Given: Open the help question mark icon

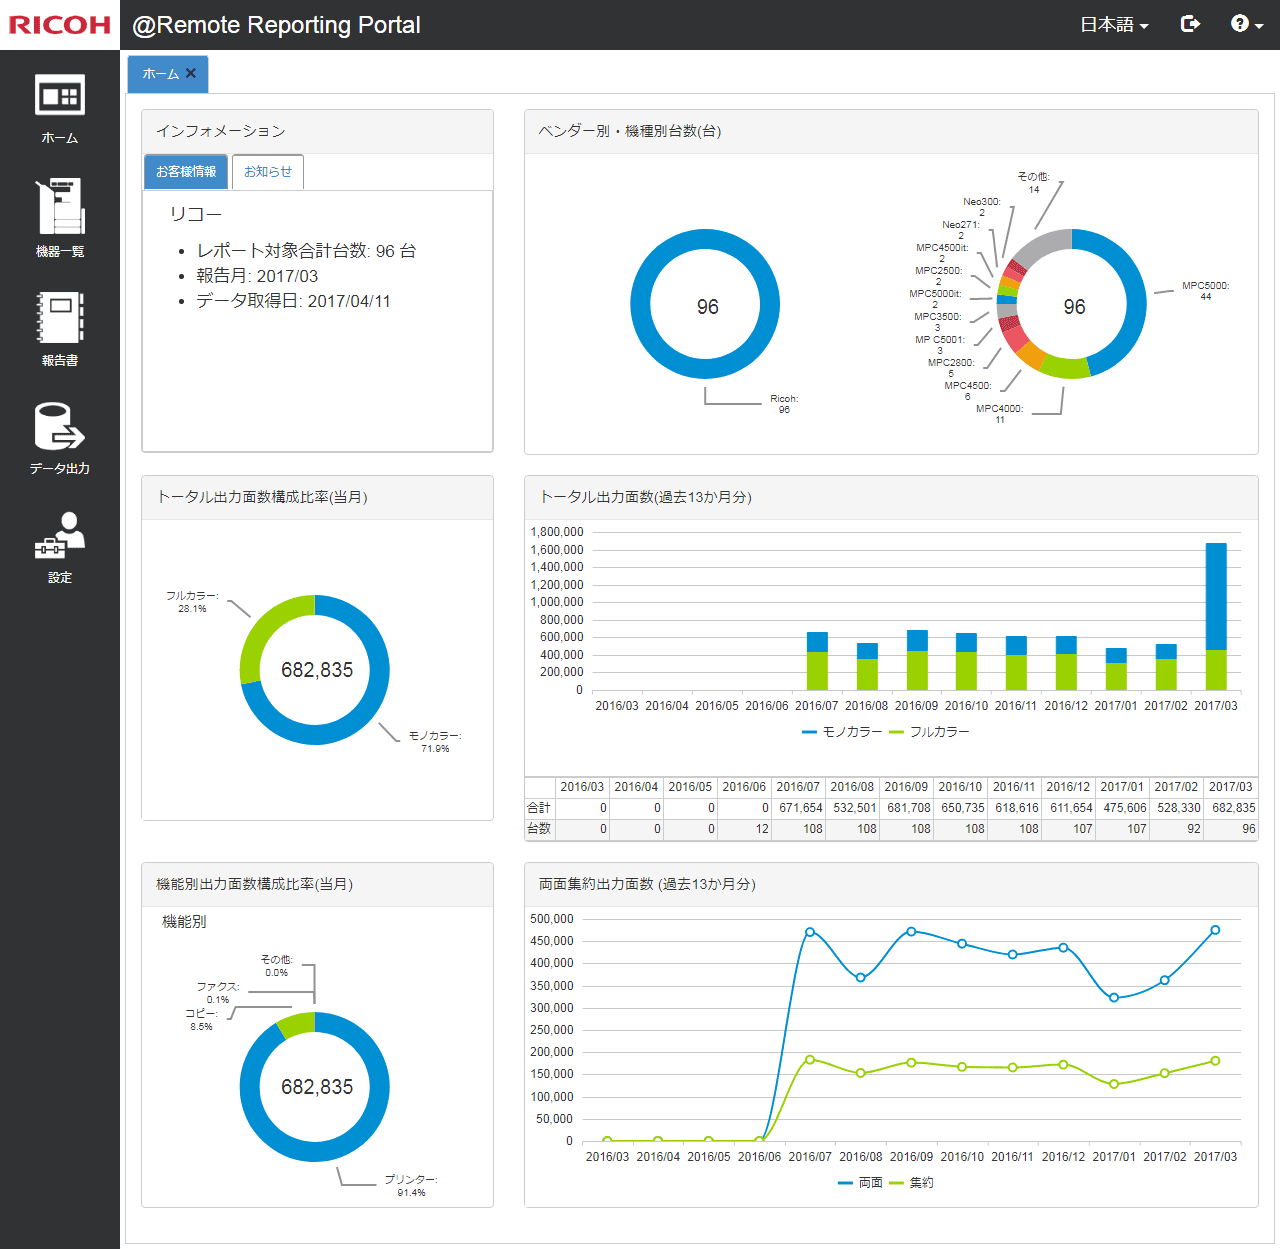Looking at the screenshot, I should pyautogui.click(x=1240, y=24).
